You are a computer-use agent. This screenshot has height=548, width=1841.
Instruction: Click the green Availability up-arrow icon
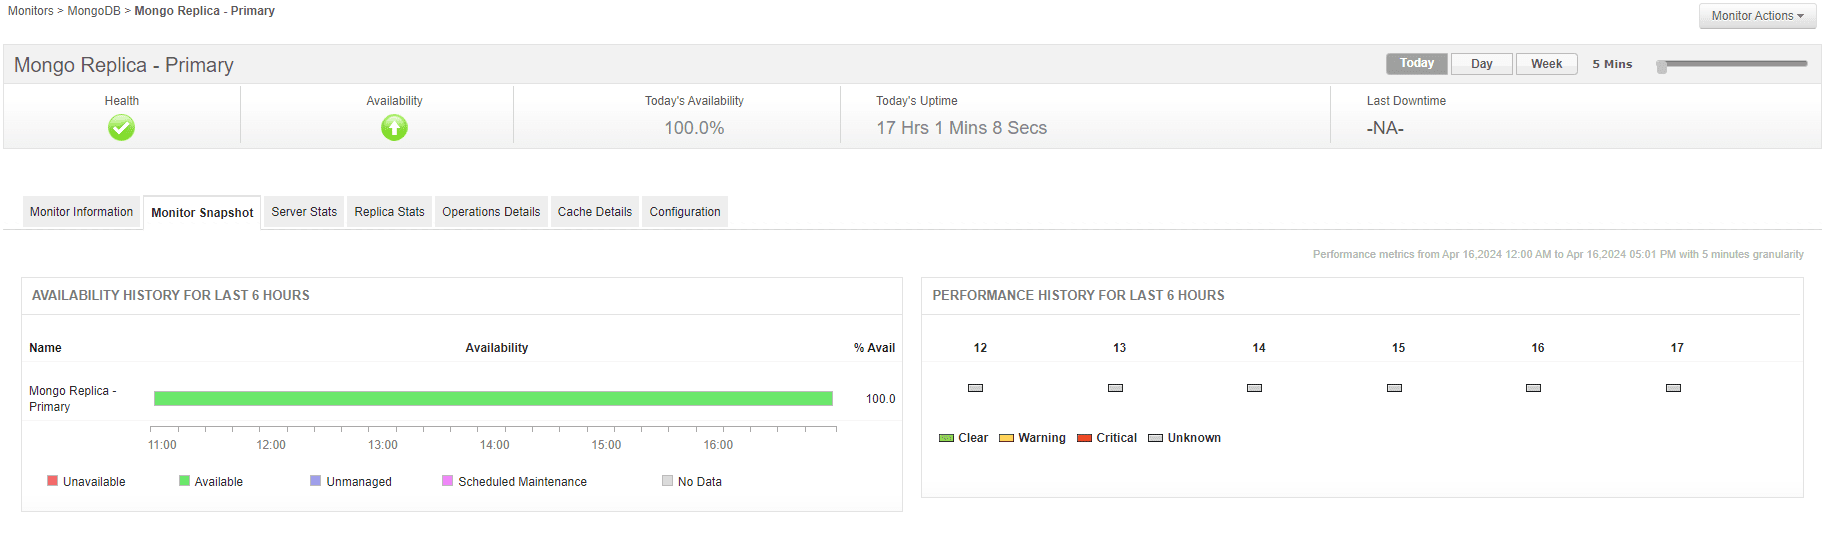click(394, 128)
